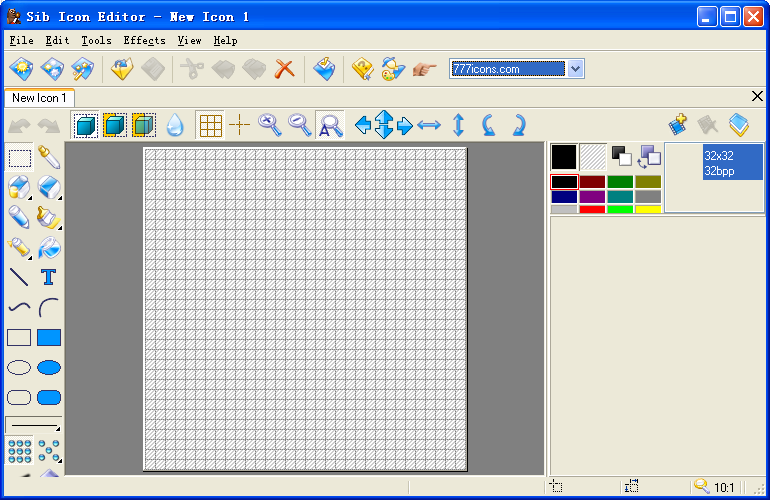Flip image vertically with up-down arrow

coord(458,125)
